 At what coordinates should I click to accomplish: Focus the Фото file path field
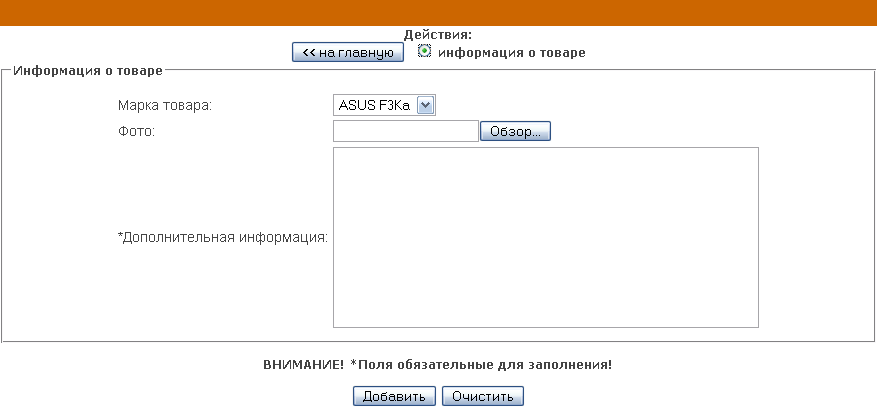pyautogui.click(x=406, y=131)
